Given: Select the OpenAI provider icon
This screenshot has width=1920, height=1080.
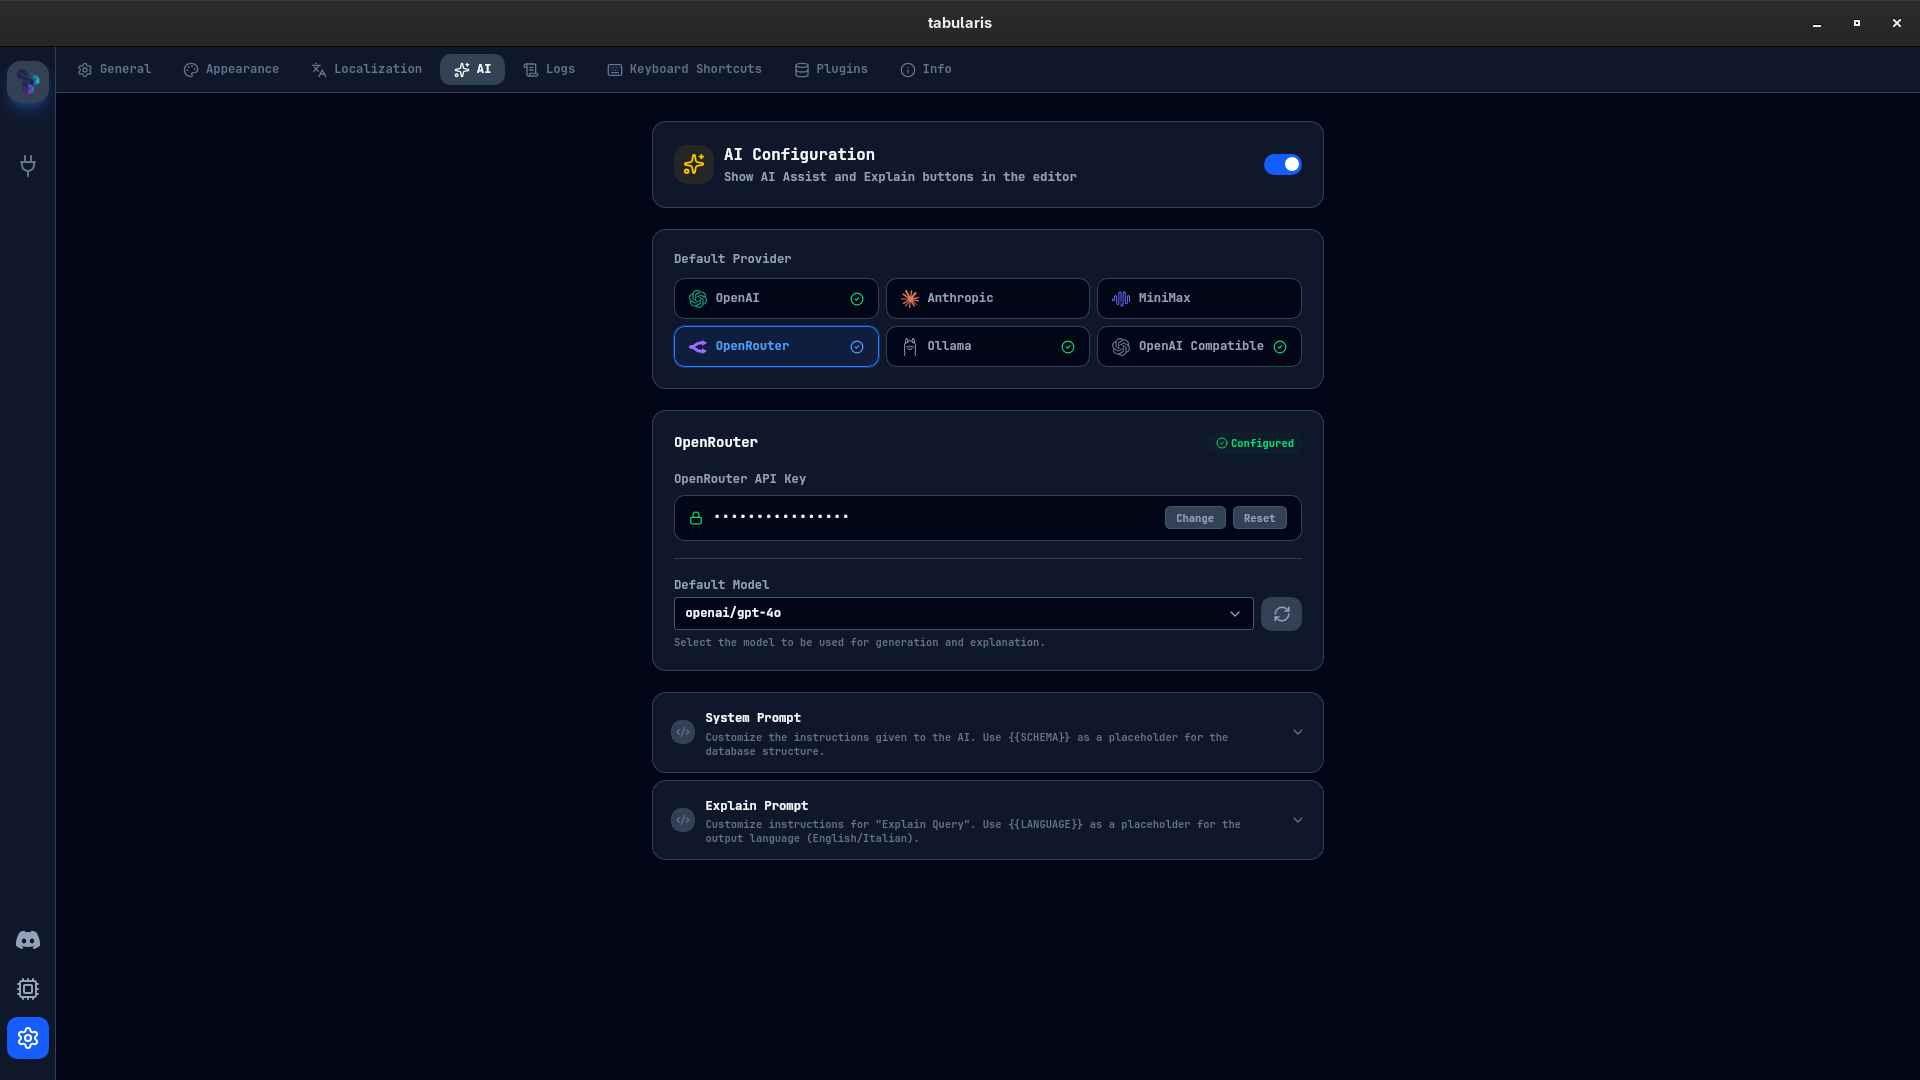Looking at the screenshot, I should pos(697,298).
